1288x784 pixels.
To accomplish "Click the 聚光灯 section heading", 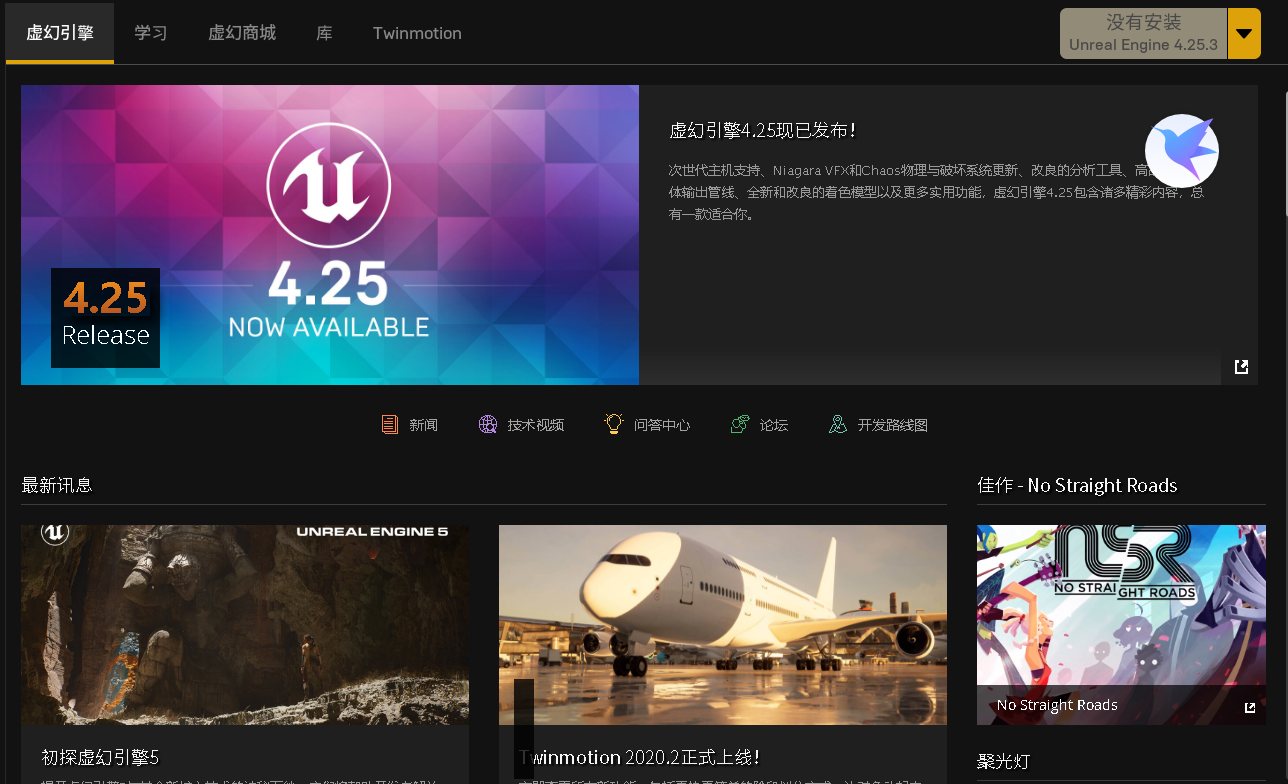I will click(x=1003, y=762).
